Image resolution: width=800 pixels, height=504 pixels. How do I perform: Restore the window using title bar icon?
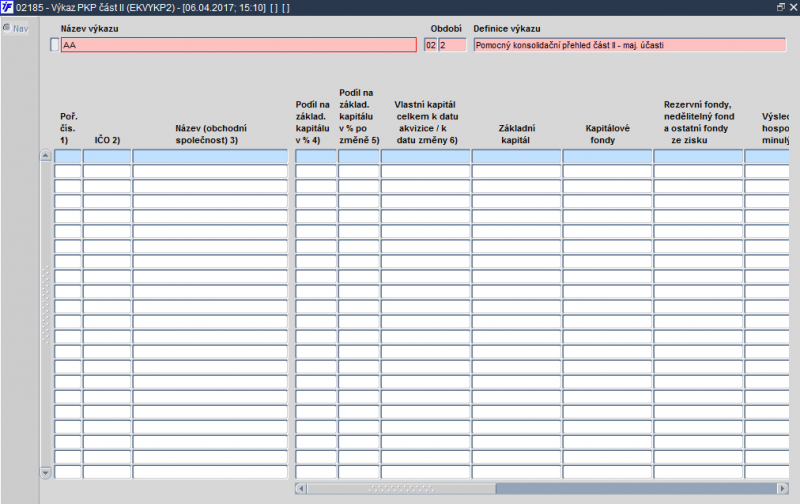[781, 7]
